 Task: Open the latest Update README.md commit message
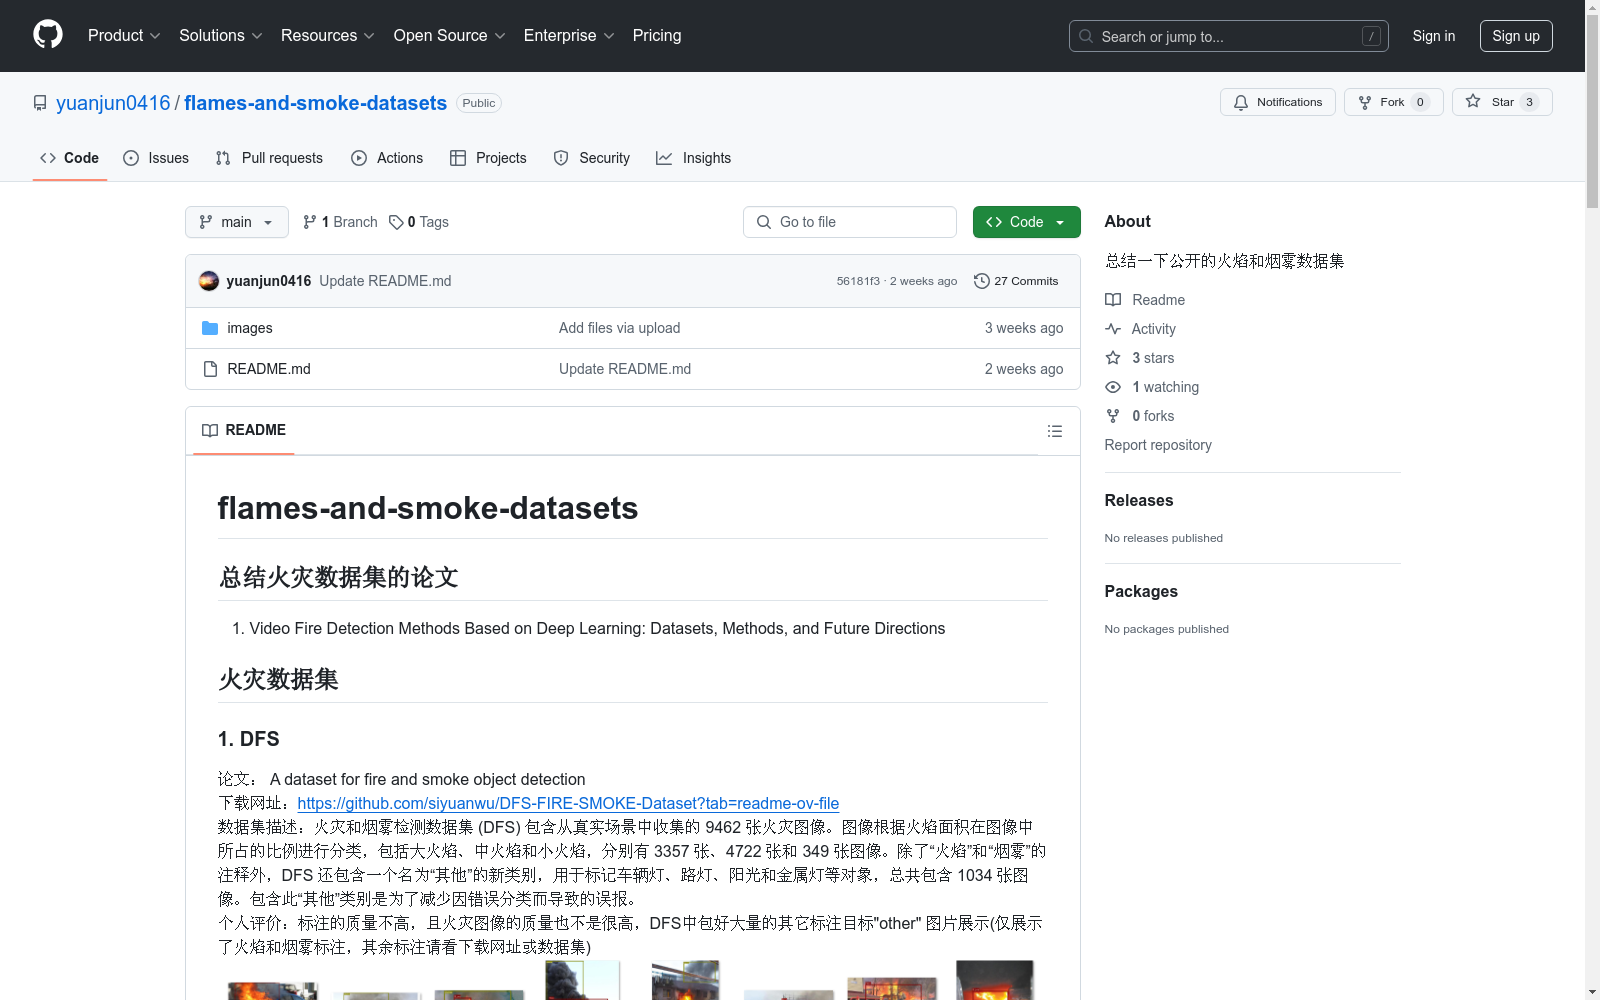(x=385, y=281)
